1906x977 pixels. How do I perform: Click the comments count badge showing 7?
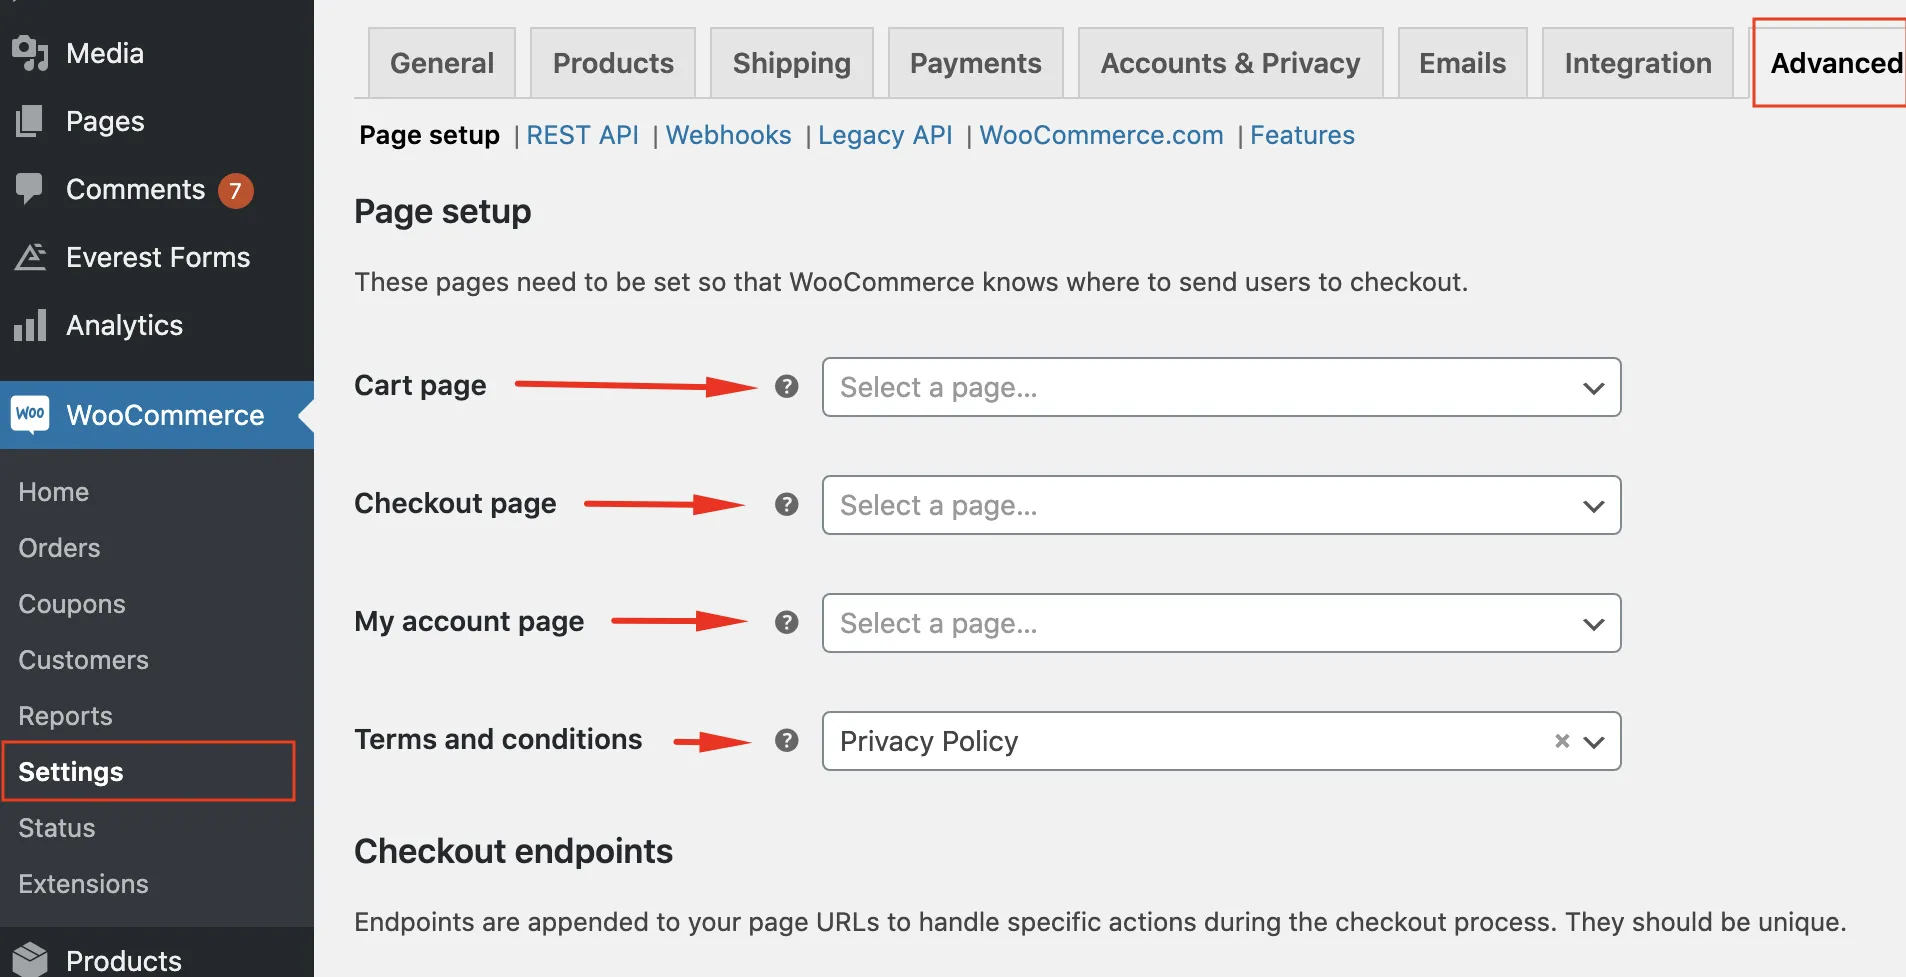tap(236, 190)
